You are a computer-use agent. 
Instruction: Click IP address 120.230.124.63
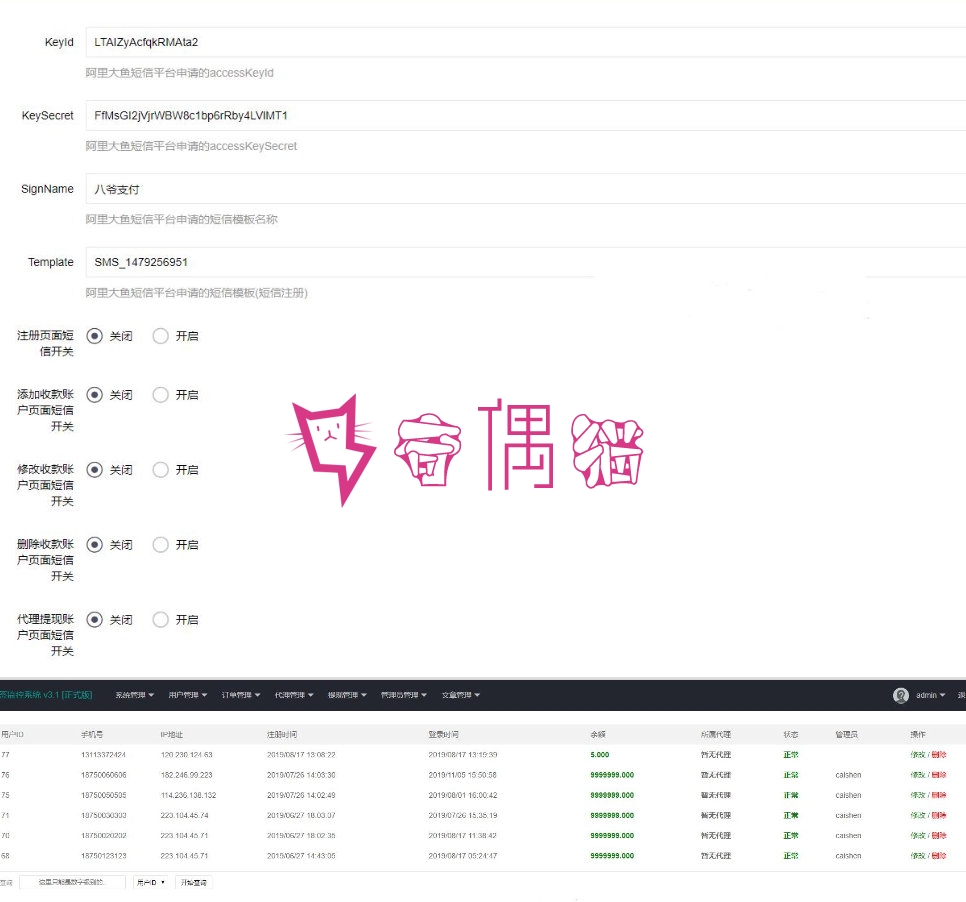tap(187, 755)
